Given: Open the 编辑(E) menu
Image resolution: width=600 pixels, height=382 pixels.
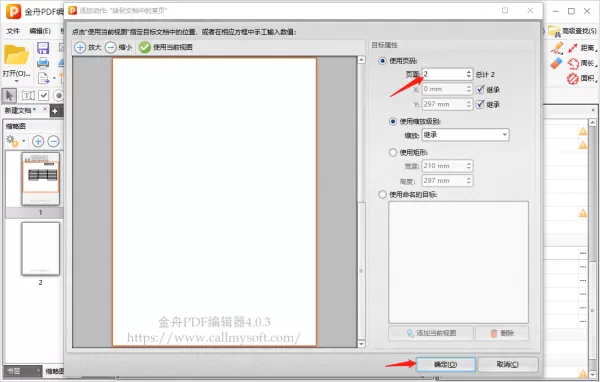Looking at the screenshot, I should tap(40, 31).
